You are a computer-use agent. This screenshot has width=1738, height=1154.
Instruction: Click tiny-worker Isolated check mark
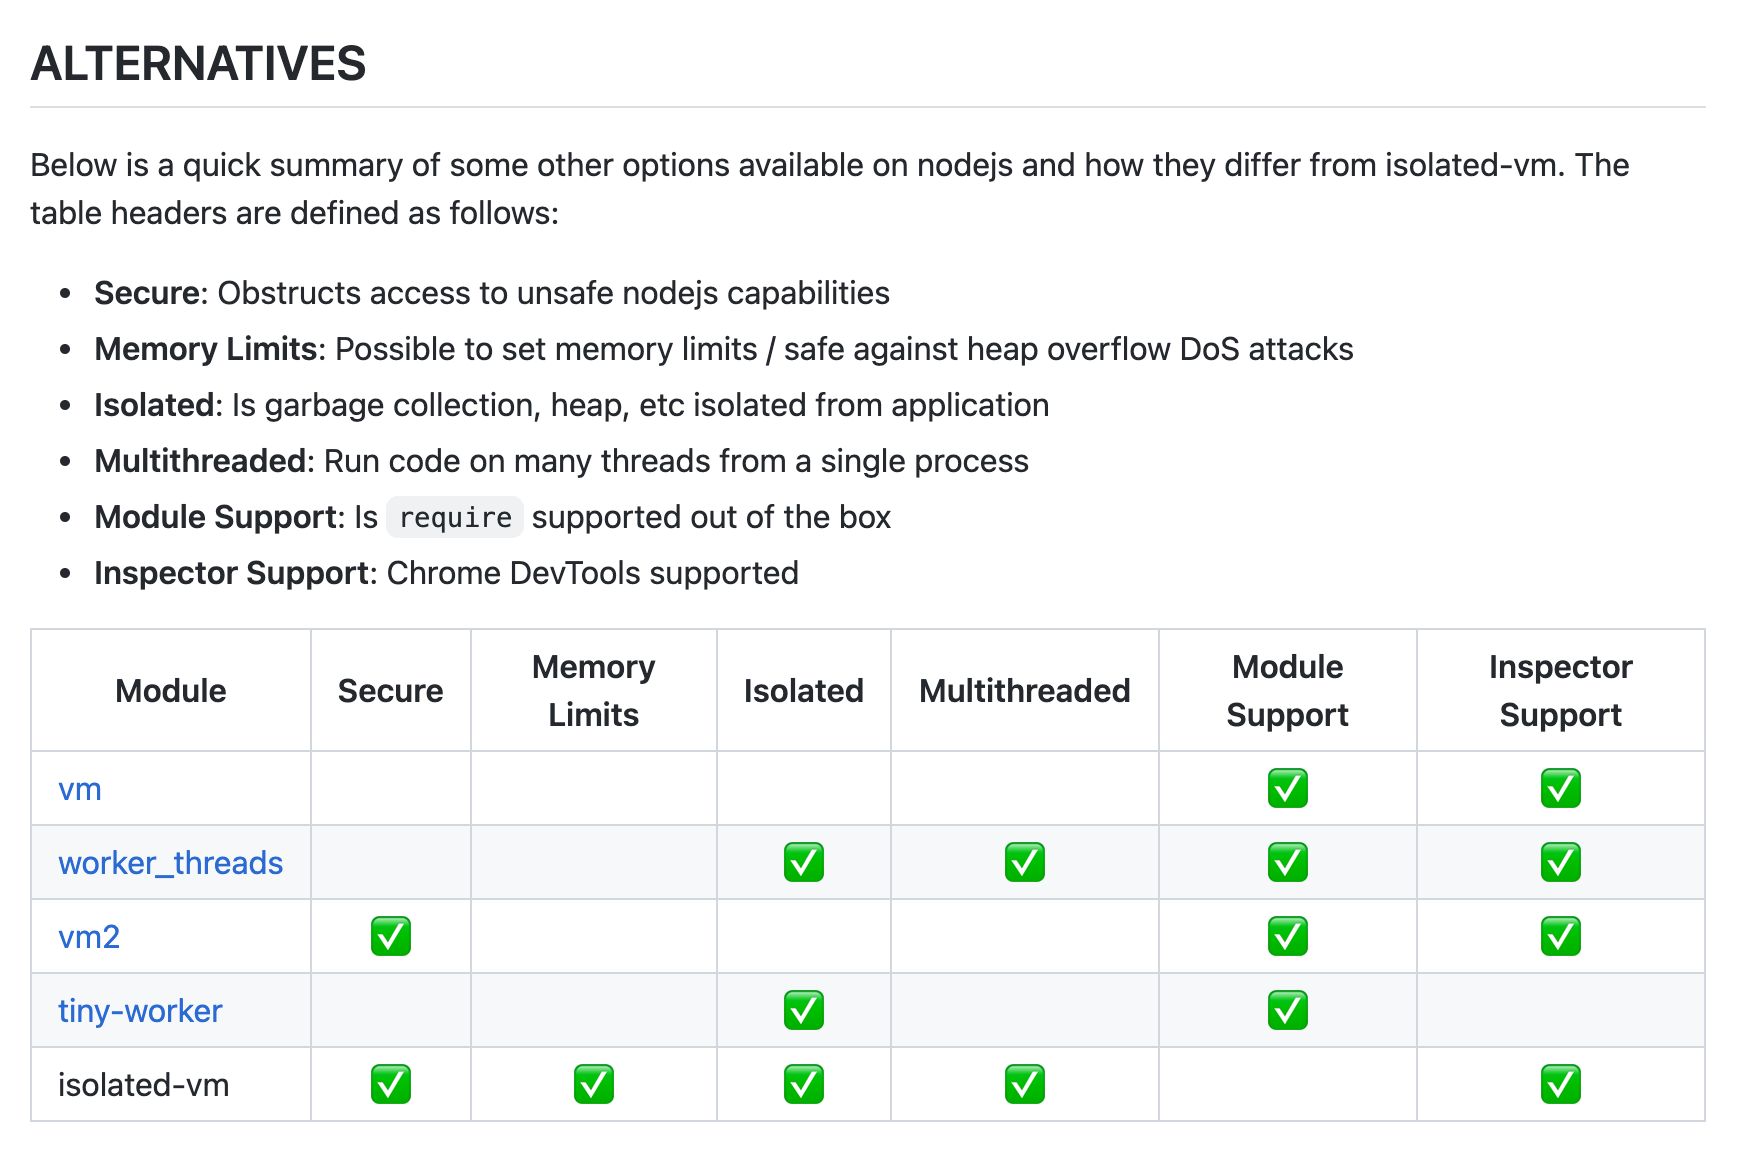click(803, 1011)
